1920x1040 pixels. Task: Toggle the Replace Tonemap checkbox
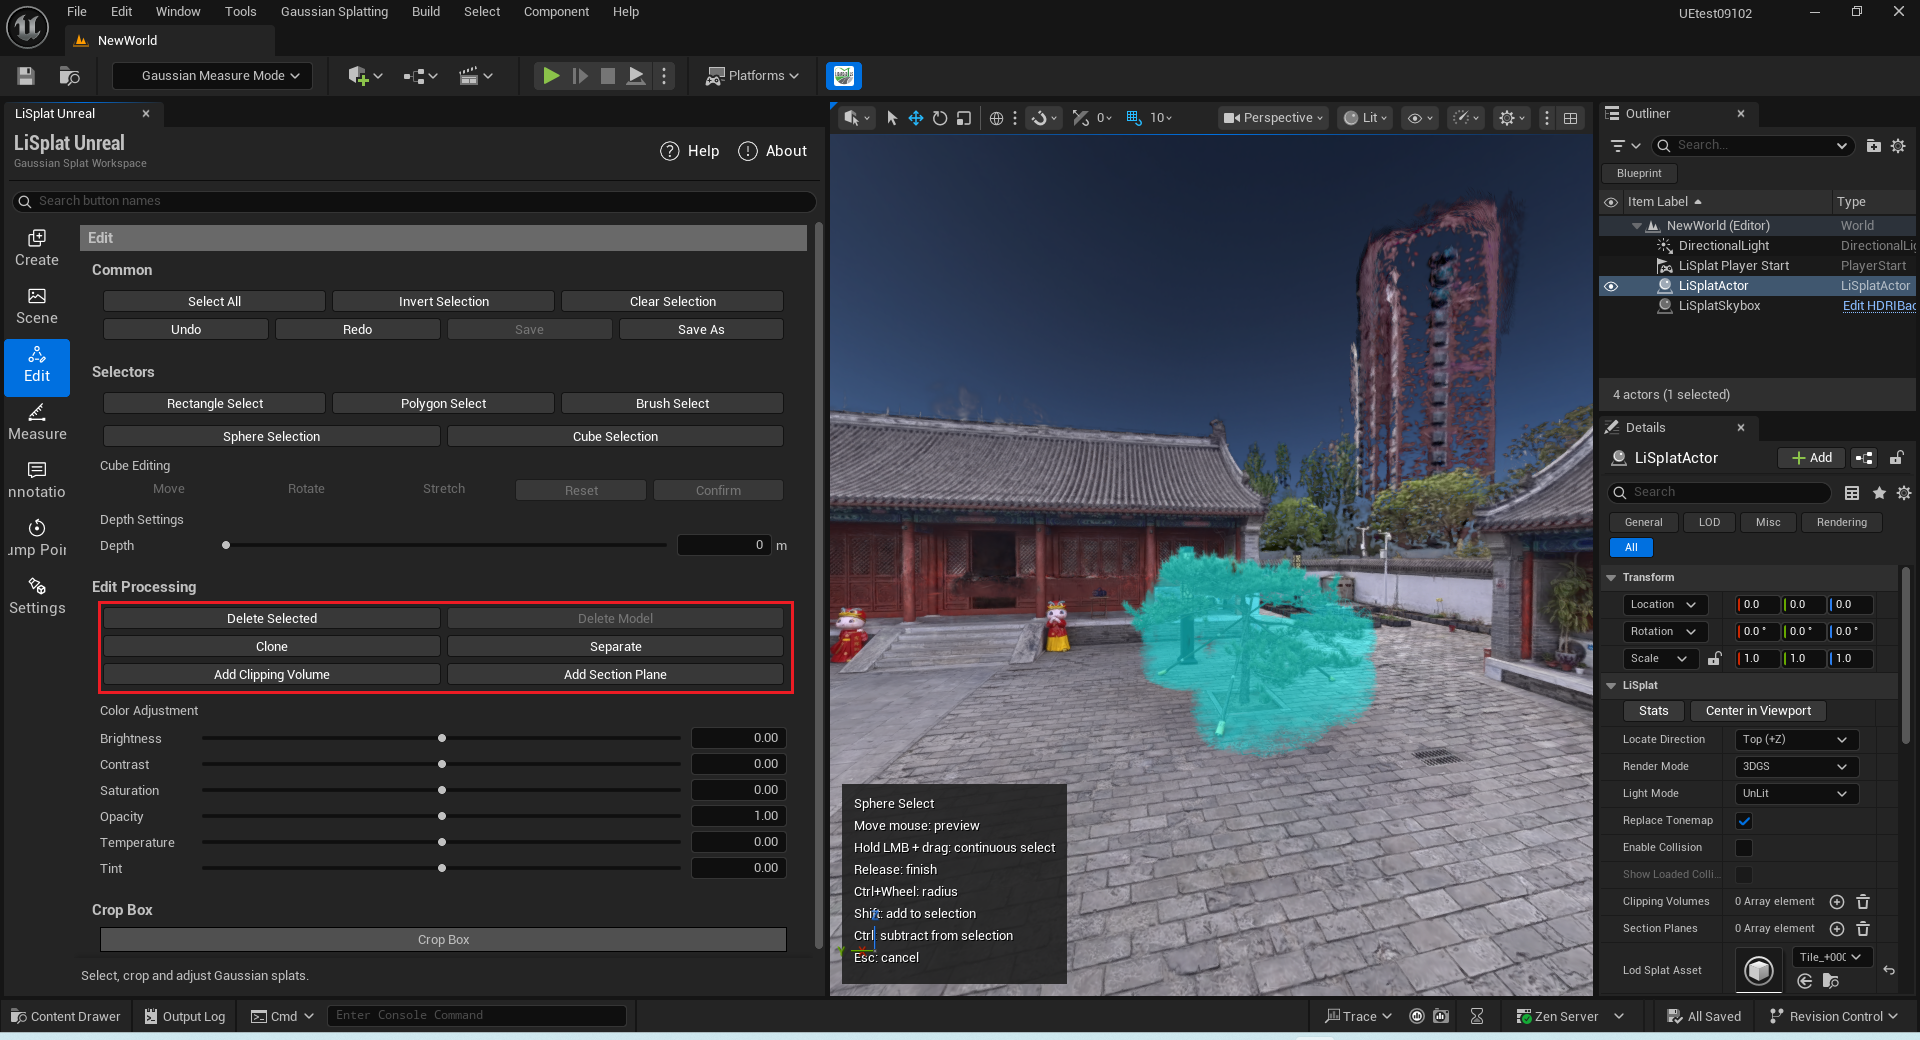[1744, 821]
